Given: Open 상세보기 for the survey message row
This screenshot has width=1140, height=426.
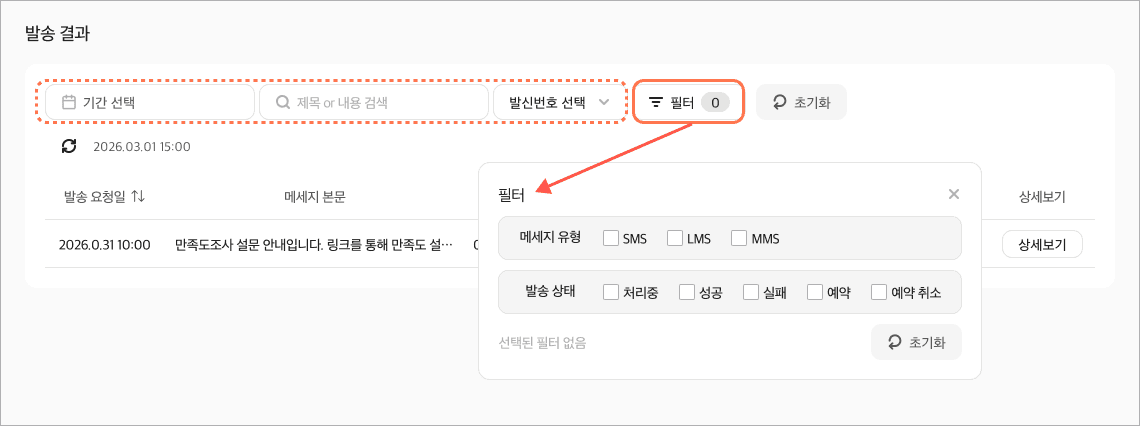Looking at the screenshot, I should tap(1042, 244).
